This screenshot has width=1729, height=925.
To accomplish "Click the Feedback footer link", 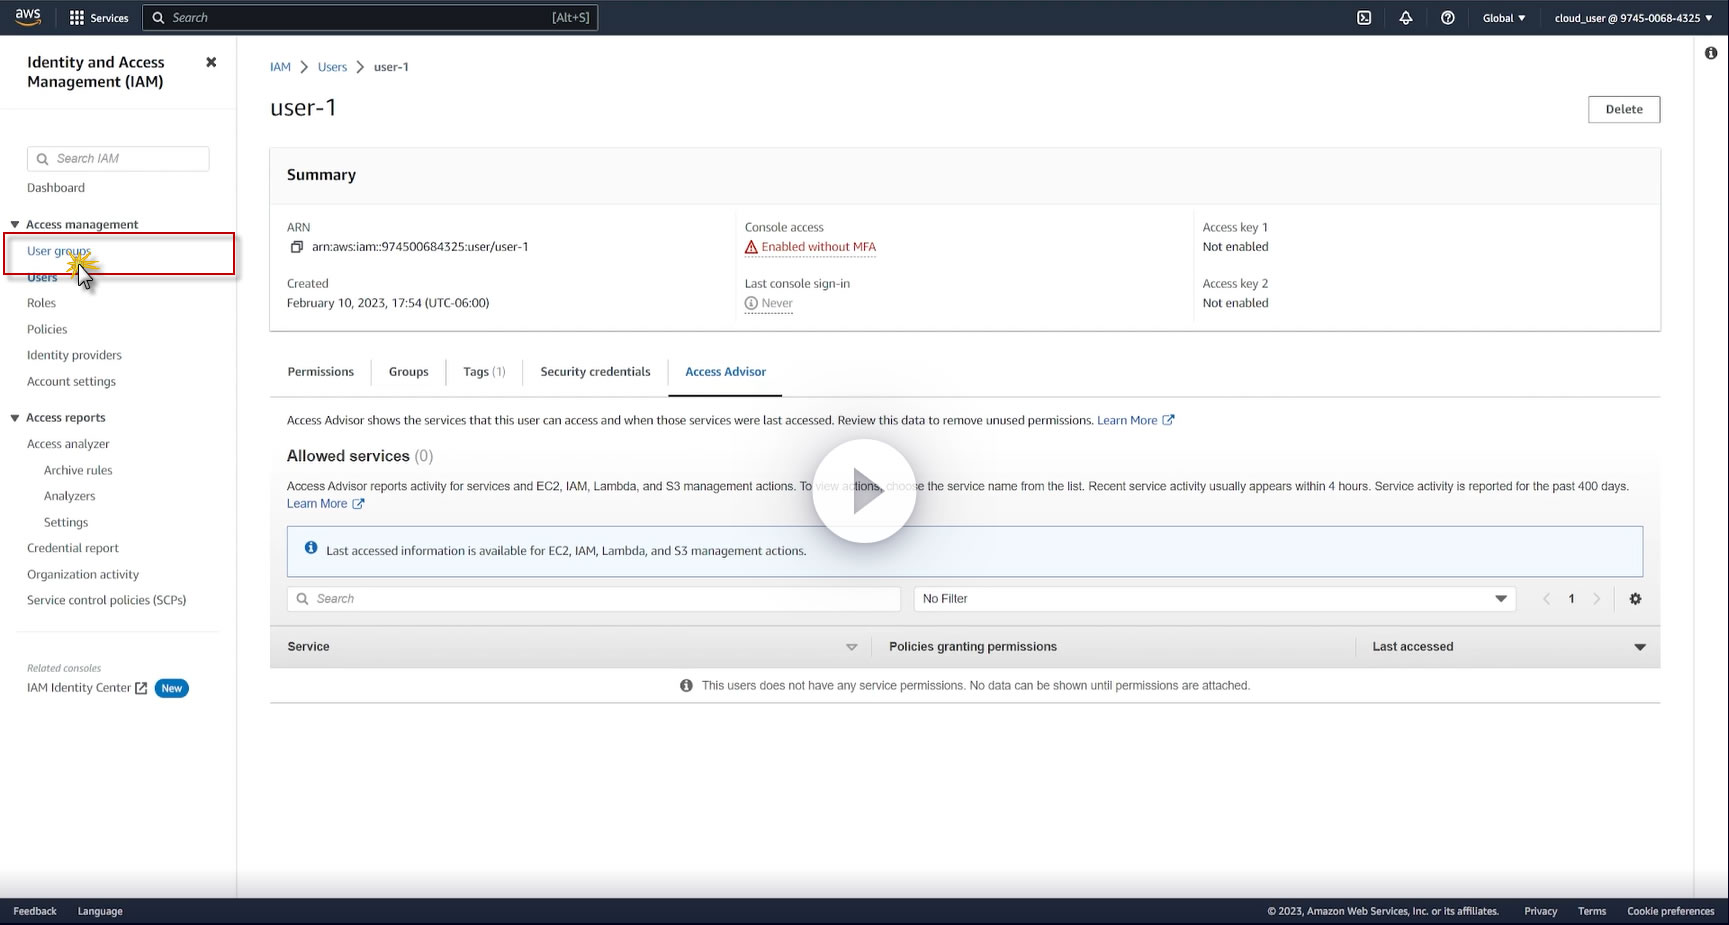I will [x=35, y=911].
